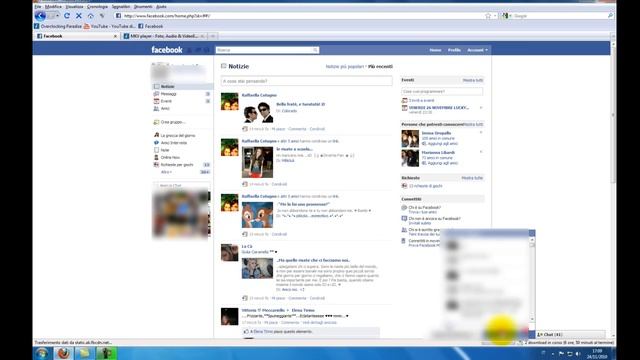Open Online Now in left sidebar

pos(167,158)
